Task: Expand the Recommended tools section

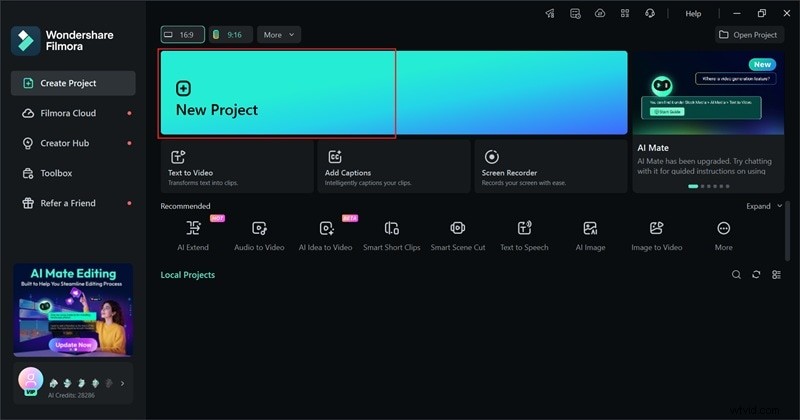Action: coord(764,206)
